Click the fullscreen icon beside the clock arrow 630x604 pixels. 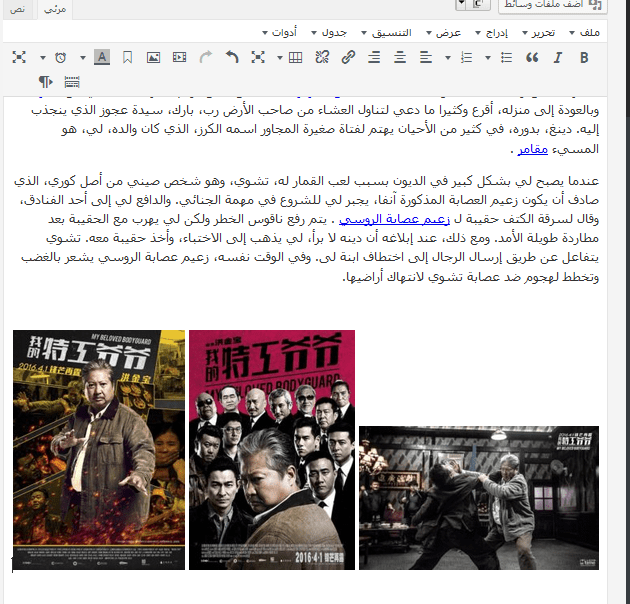point(19,57)
